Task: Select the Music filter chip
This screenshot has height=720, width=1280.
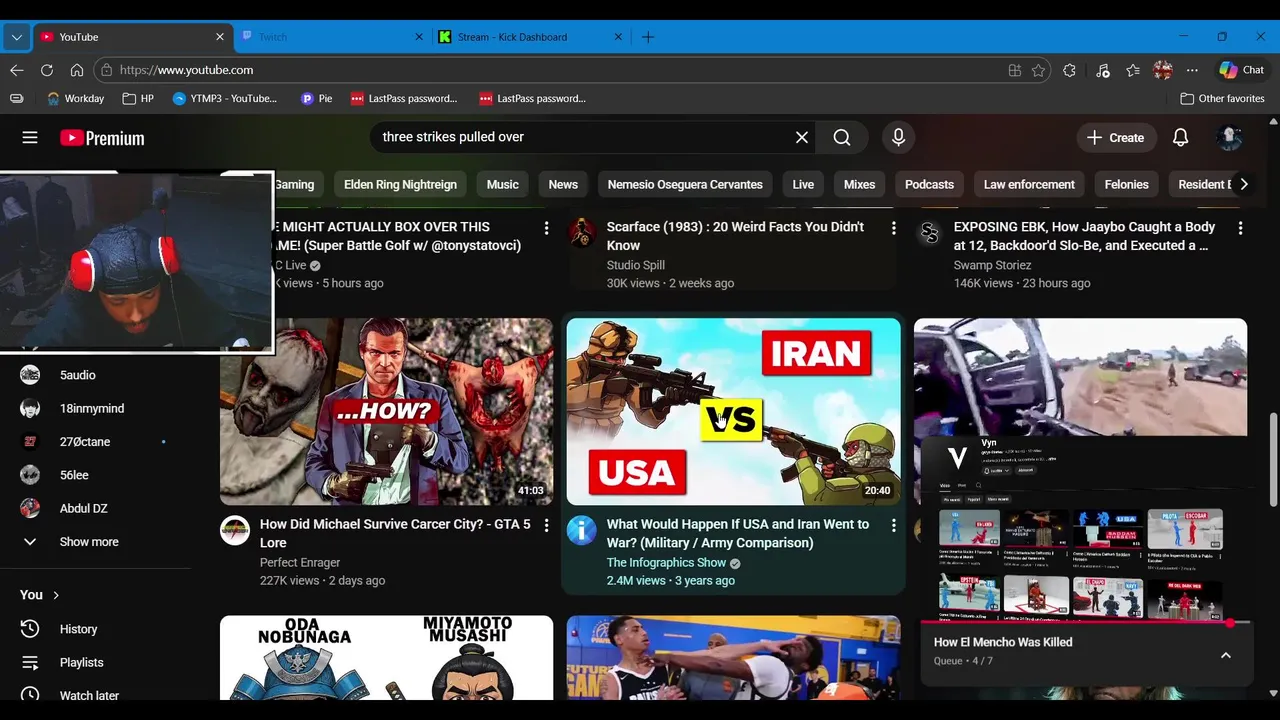Action: coord(502,184)
